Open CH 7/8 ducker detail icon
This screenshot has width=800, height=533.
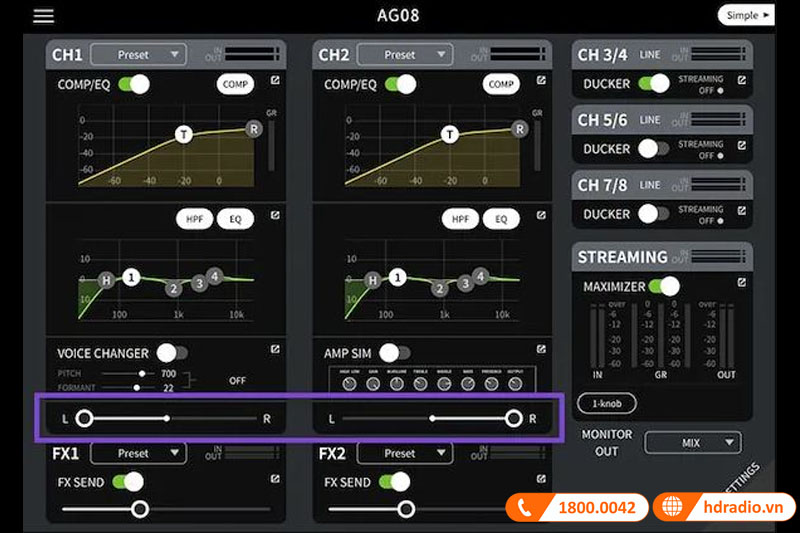click(742, 211)
